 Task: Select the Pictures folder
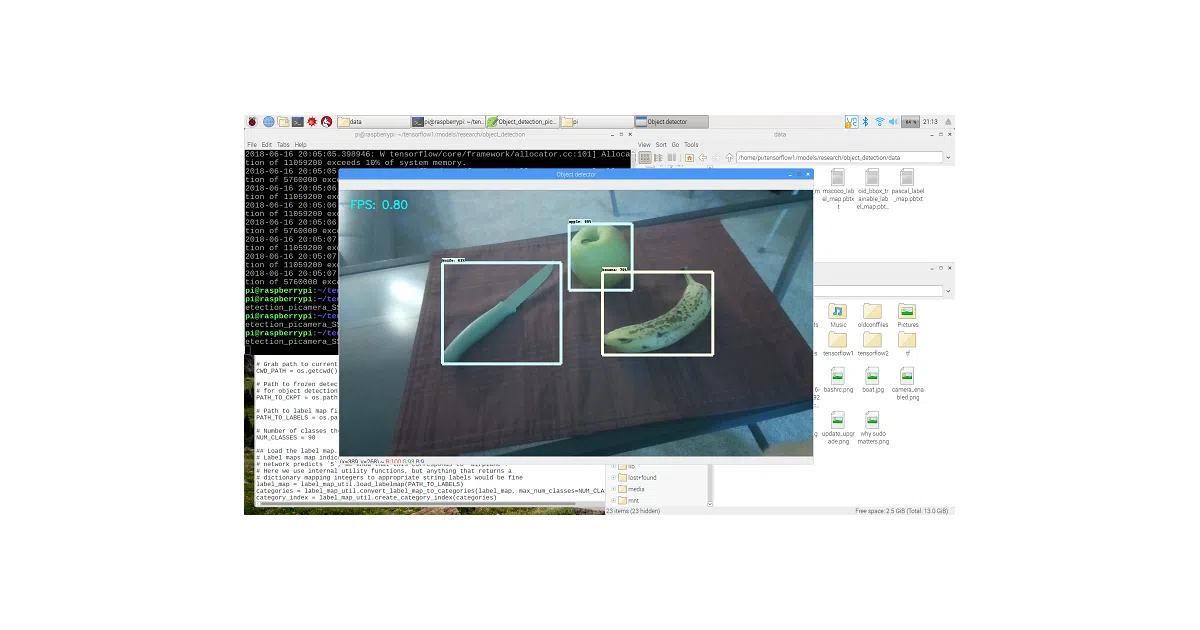pyautogui.click(x=907, y=315)
